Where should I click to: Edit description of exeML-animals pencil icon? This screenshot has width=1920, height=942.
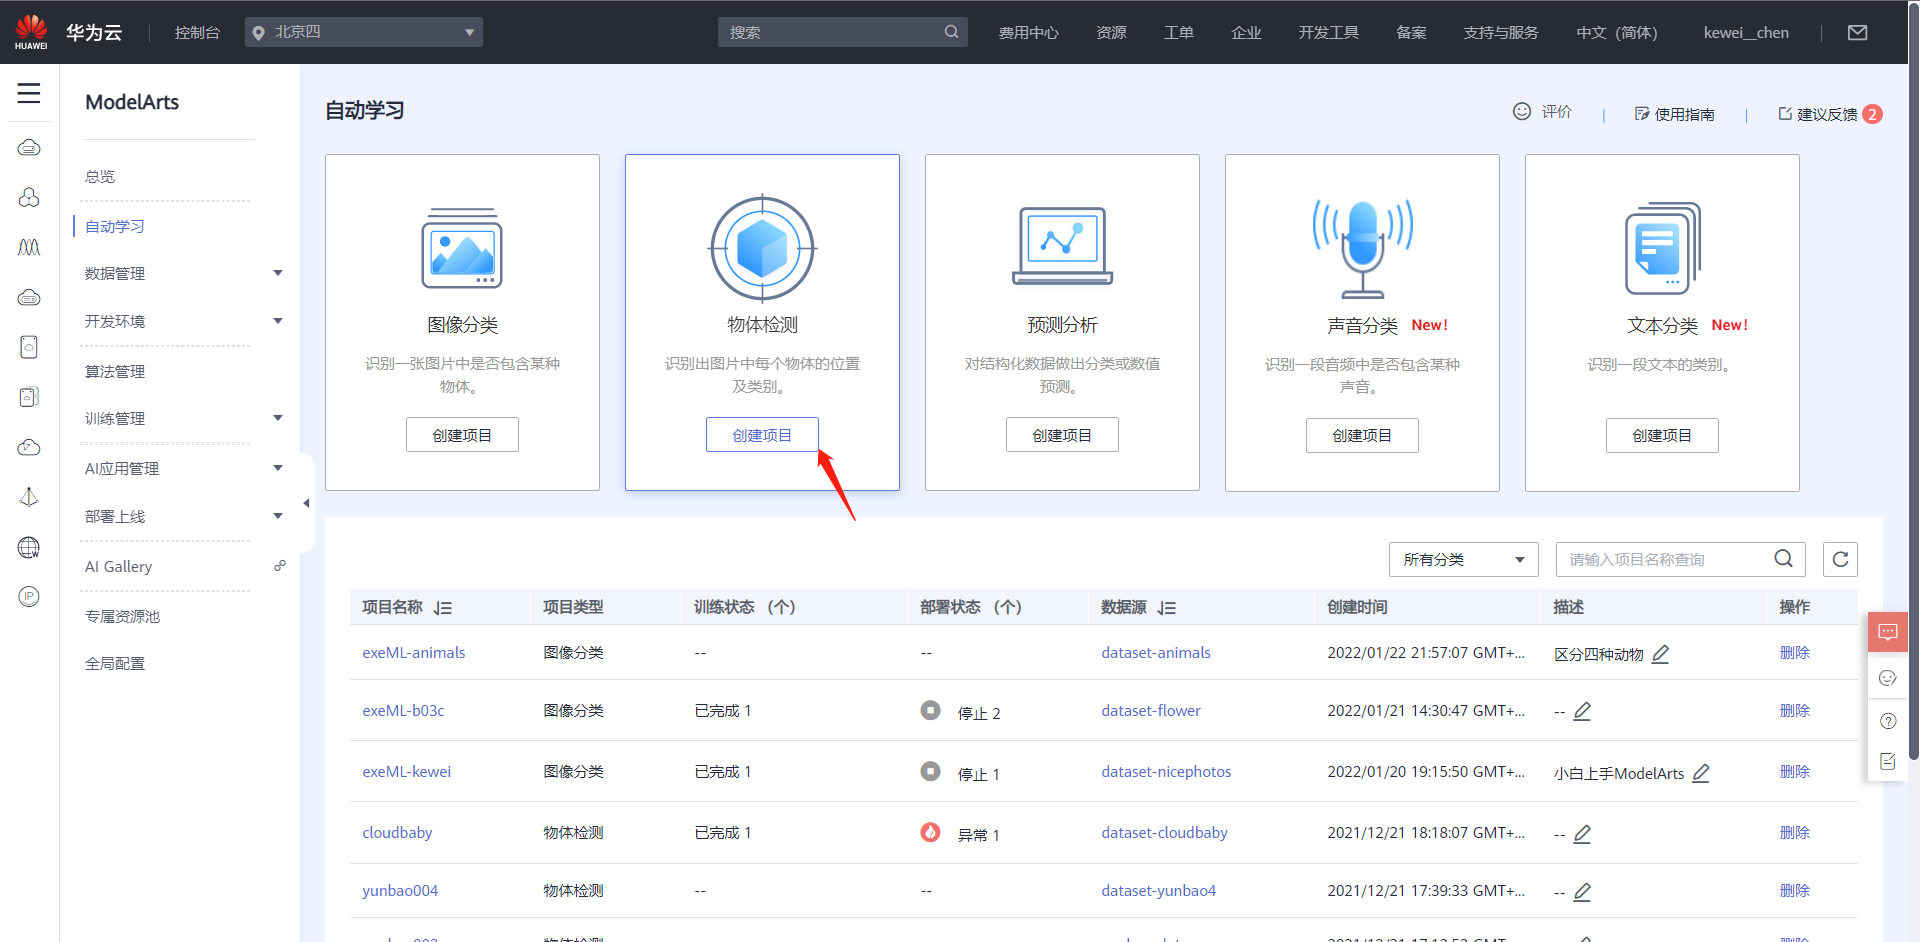click(1660, 654)
